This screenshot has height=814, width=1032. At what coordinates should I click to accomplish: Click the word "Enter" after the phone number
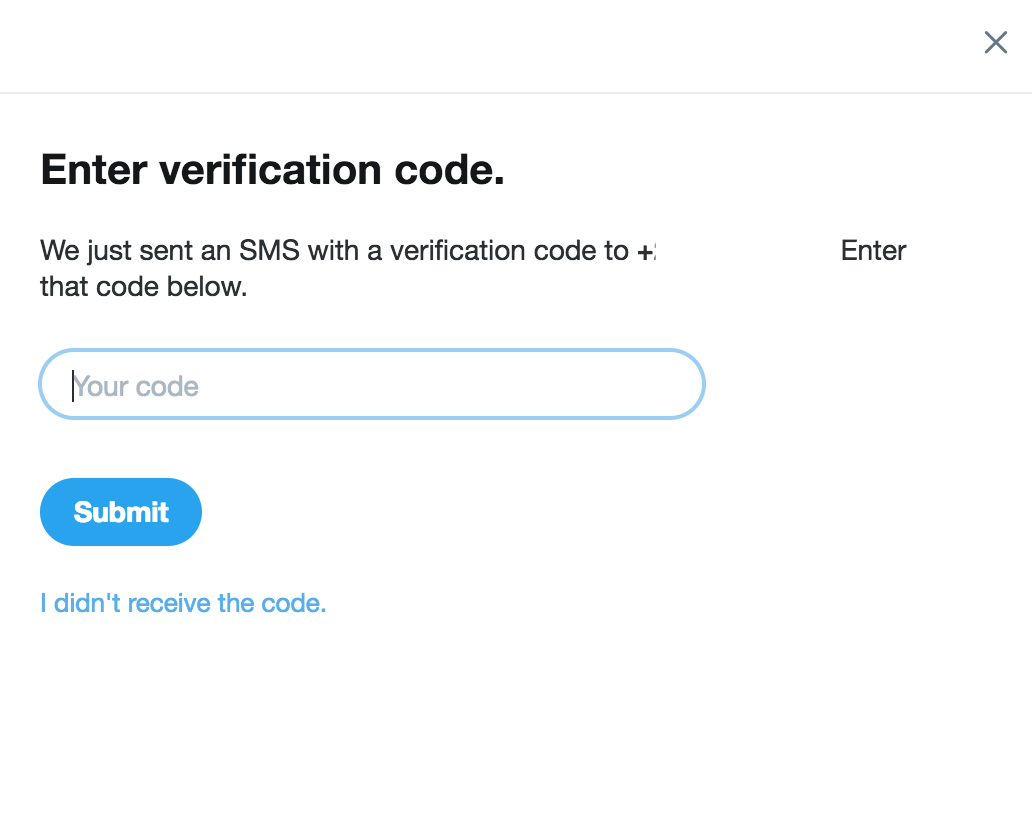pyautogui.click(x=873, y=250)
